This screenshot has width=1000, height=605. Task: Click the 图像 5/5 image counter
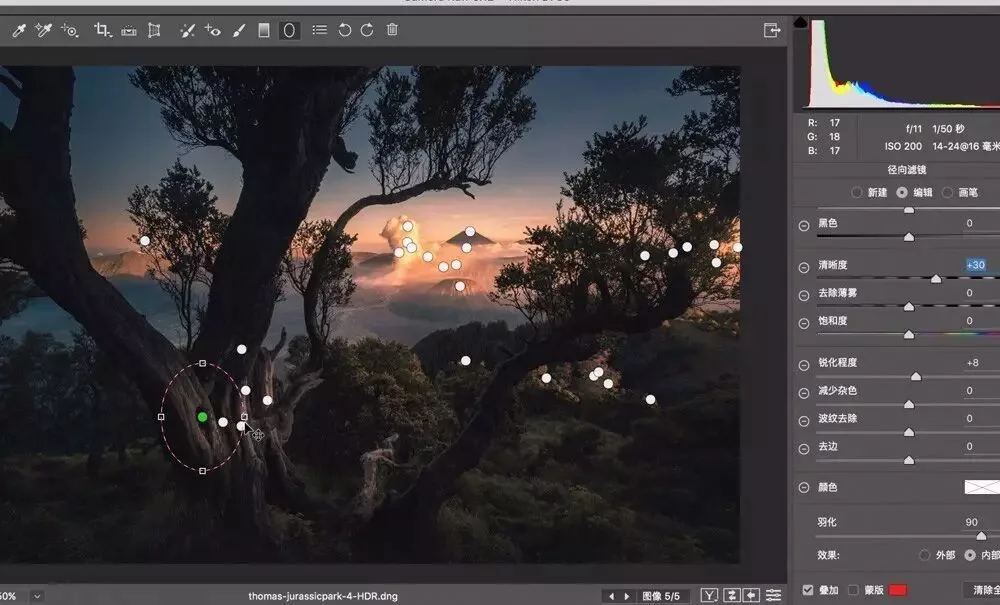[661, 596]
